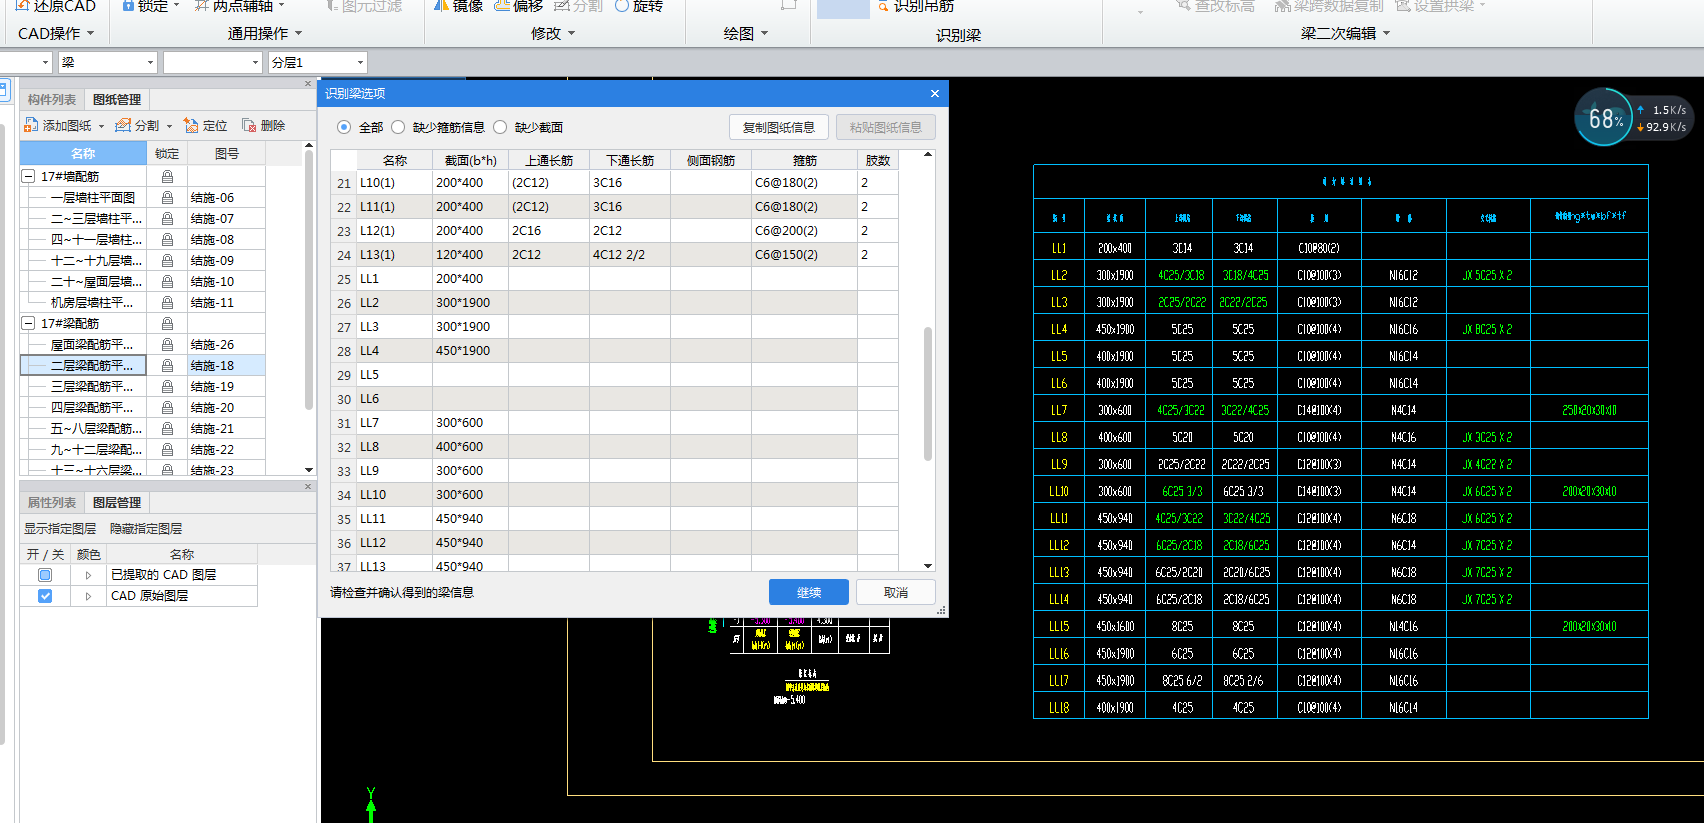Open the 梁 component type dropdown
The height and width of the screenshot is (823, 1704).
150,62
